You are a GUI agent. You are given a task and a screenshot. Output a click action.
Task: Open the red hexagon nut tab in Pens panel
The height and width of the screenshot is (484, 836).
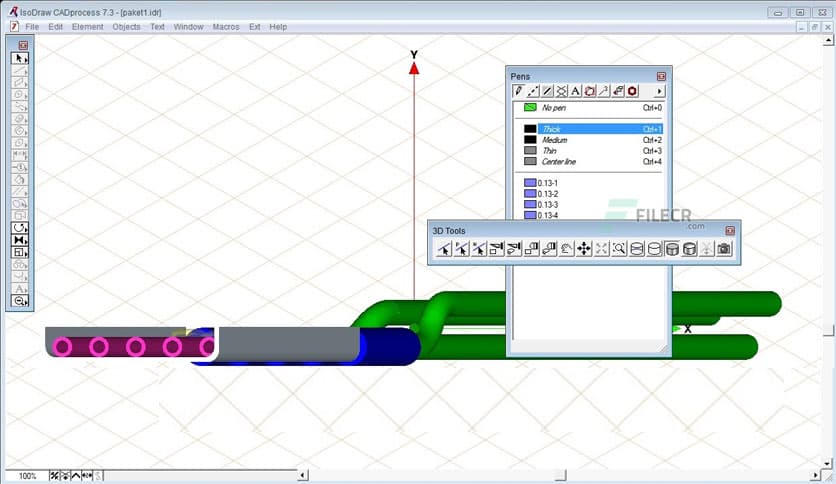(x=632, y=91)
